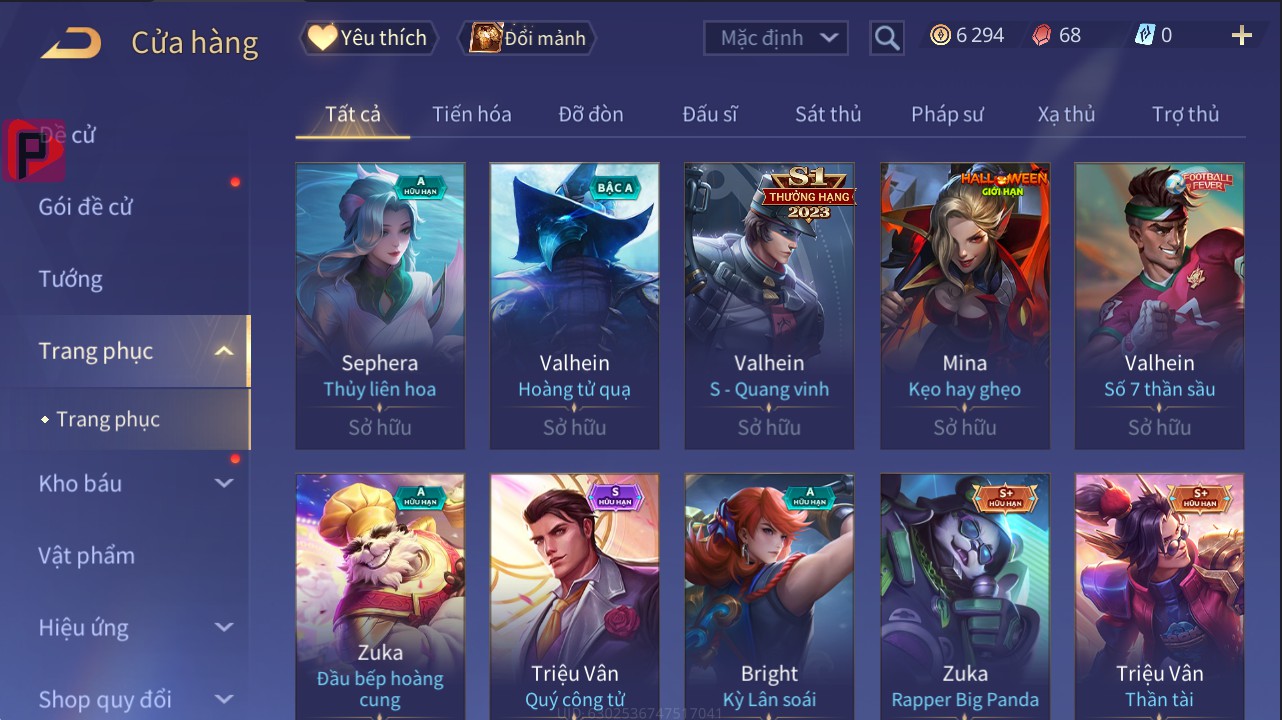The width and height of the screenshot is (1282, 720).
Task: Select the Sephera Thủy liên hoa skin card
Action: tap(380, 306)
